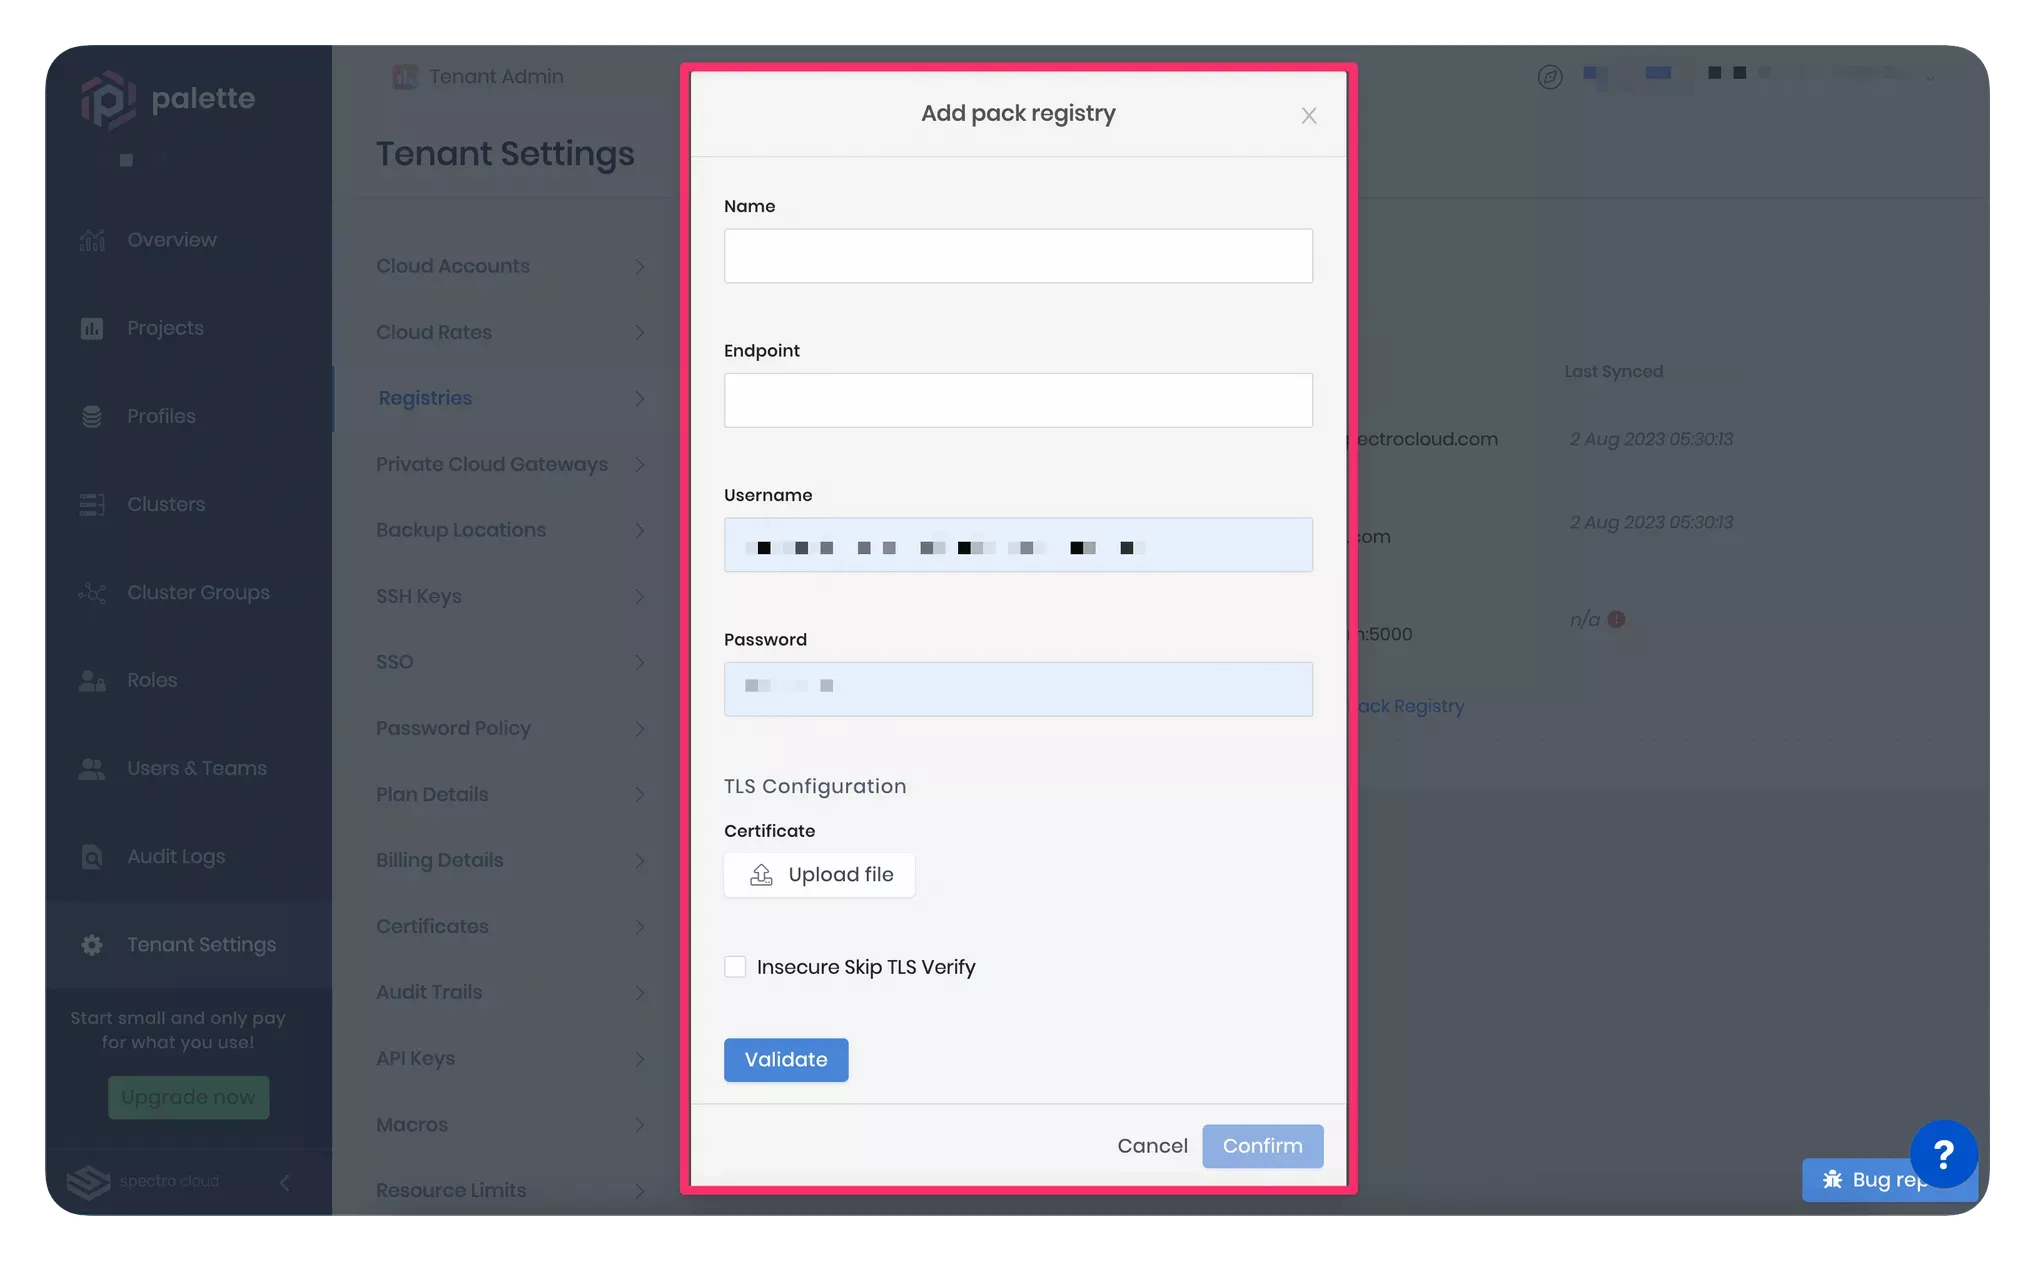Click the Validate button

click(785, 1059)
